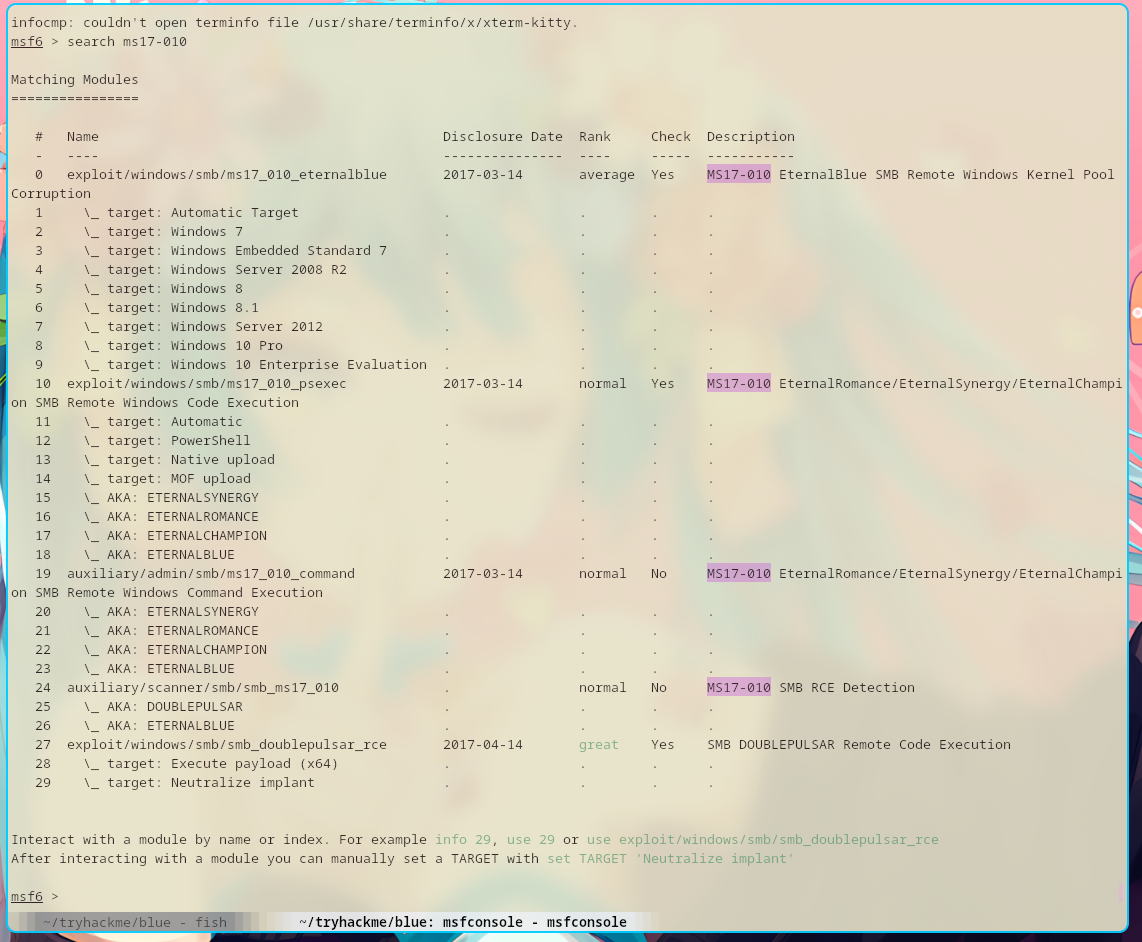Viewport: 1142px width, 942px height.
Task: Click disclosure date 2017-04-14
Action: (x=483, y=745)
